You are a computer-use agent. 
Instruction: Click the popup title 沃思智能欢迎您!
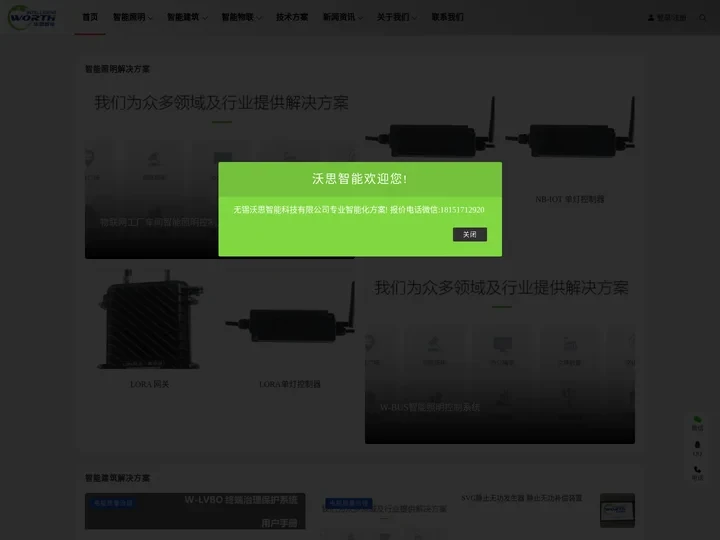coord(360,179)
